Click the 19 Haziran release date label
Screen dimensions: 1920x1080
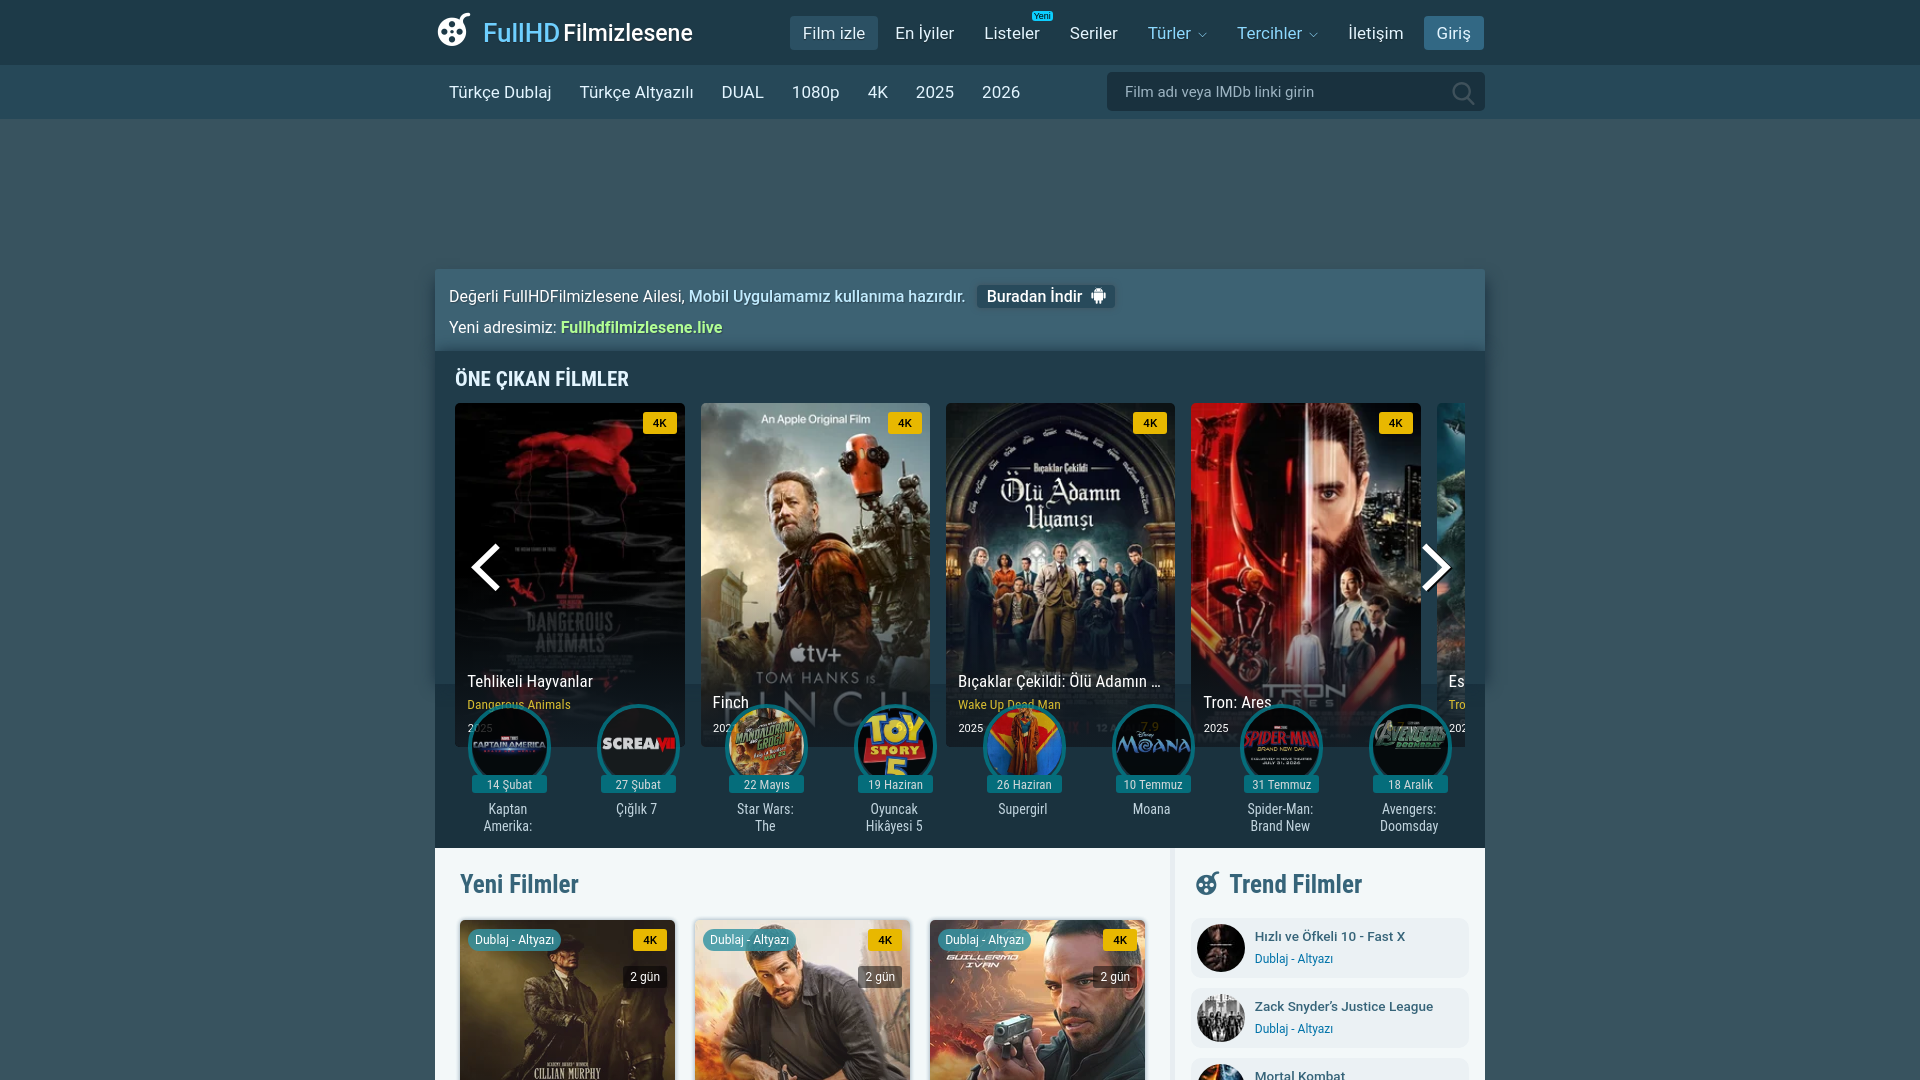(x=895, y=785)
